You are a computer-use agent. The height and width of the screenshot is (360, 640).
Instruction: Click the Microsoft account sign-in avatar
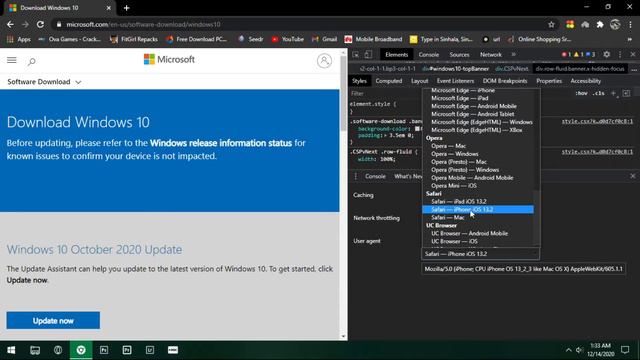pos(324,61)
